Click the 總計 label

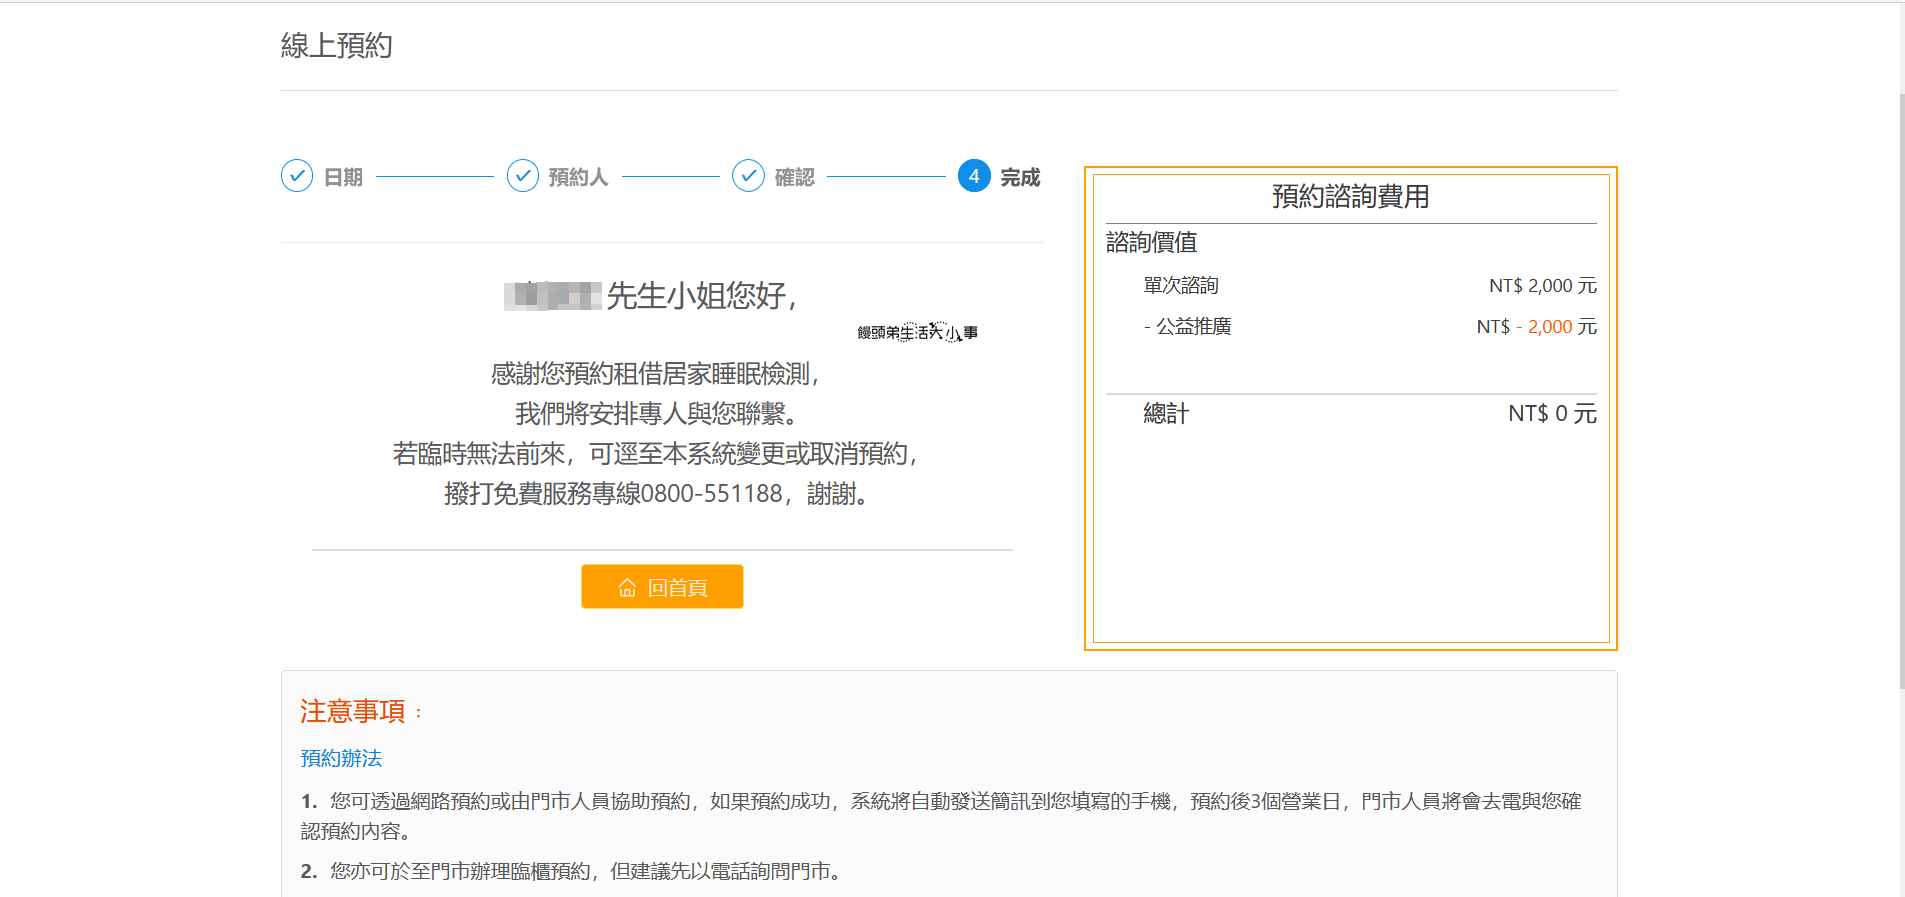tap(1166, 413)
